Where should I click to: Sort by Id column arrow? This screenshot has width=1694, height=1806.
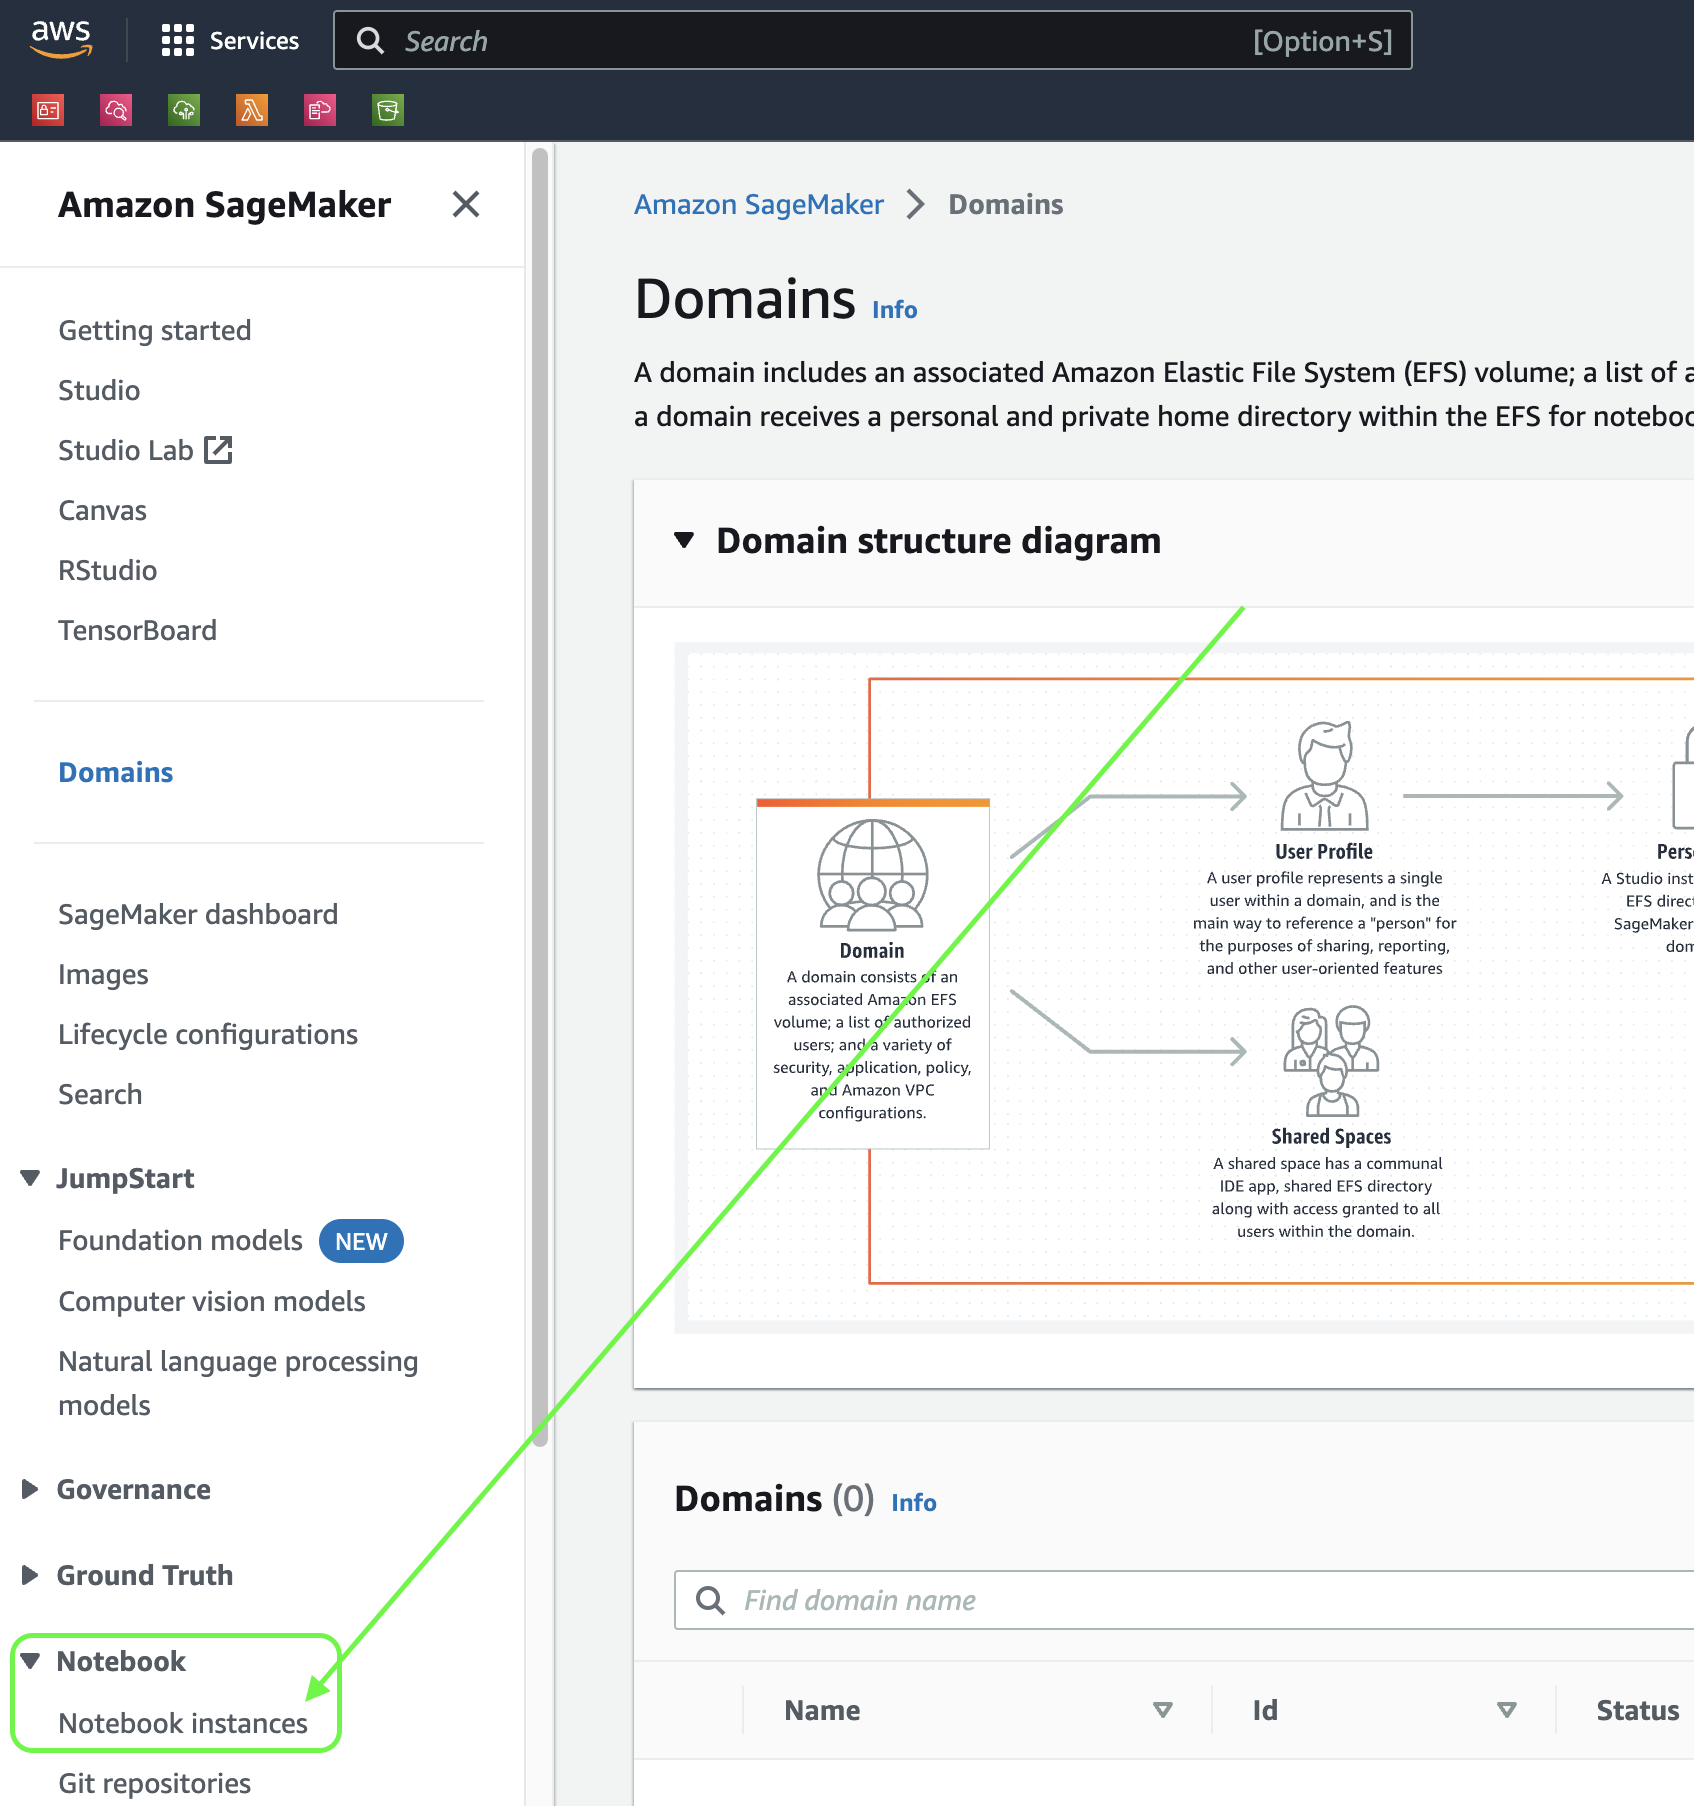click(1507, 1710)
